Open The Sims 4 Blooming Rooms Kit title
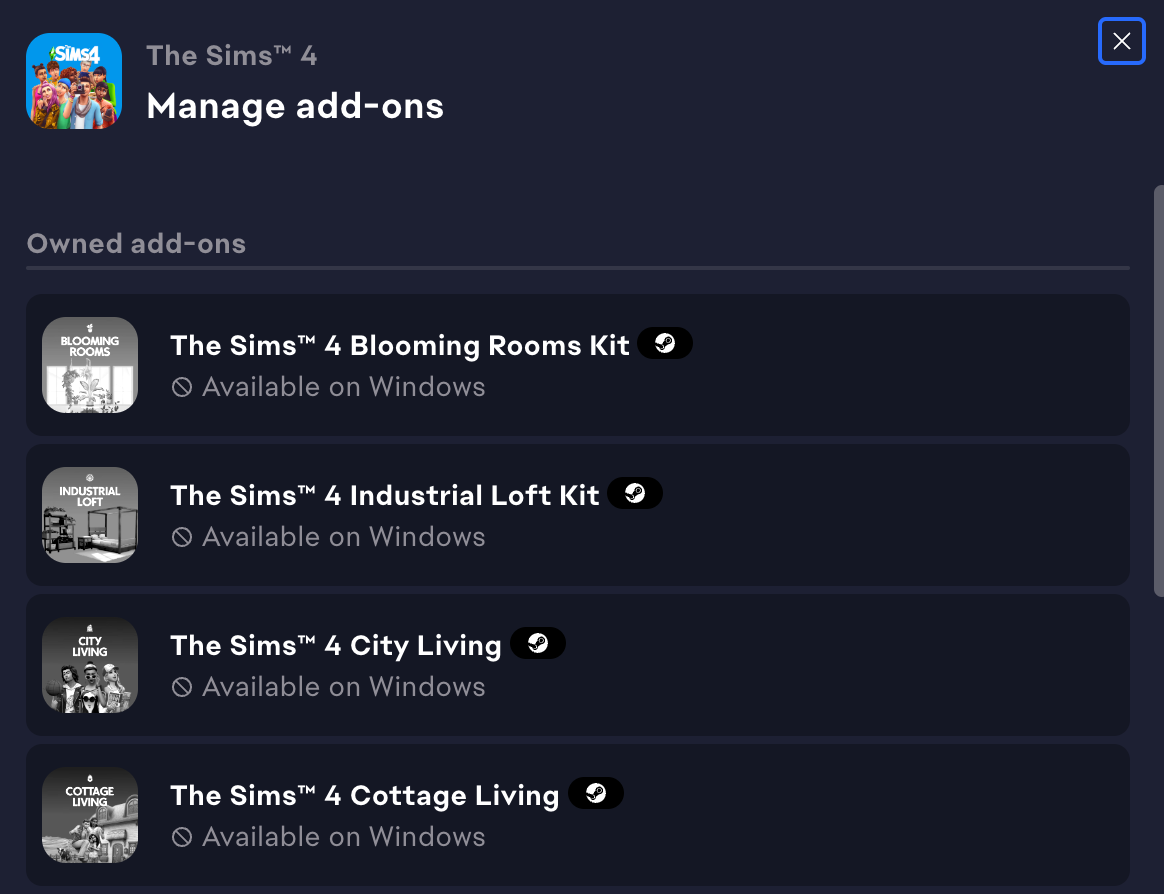 (x=400, y=345)
